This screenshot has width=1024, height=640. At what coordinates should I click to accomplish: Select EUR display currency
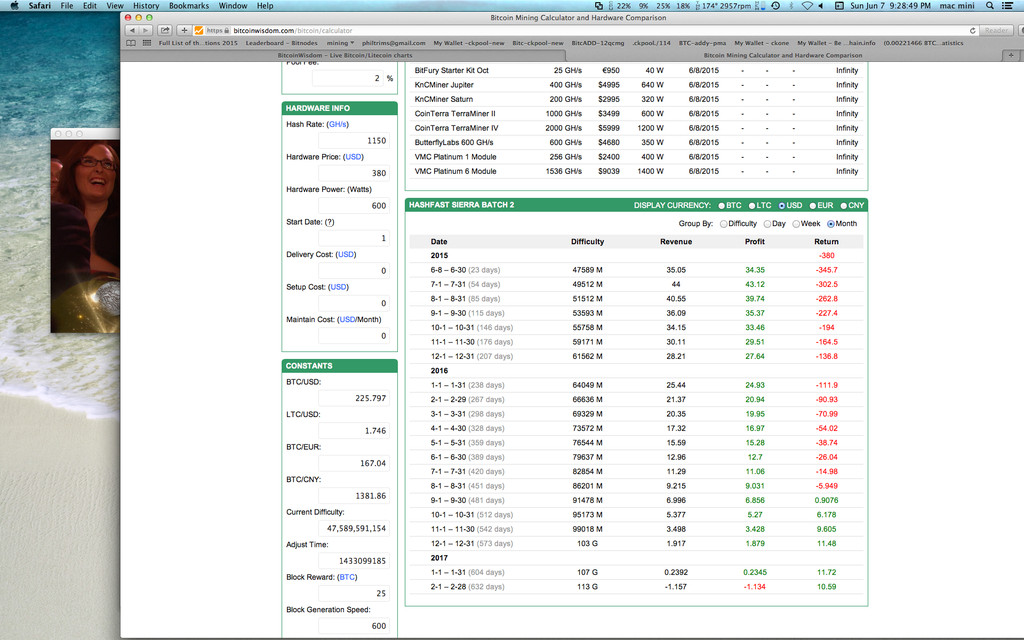point(813,206)
